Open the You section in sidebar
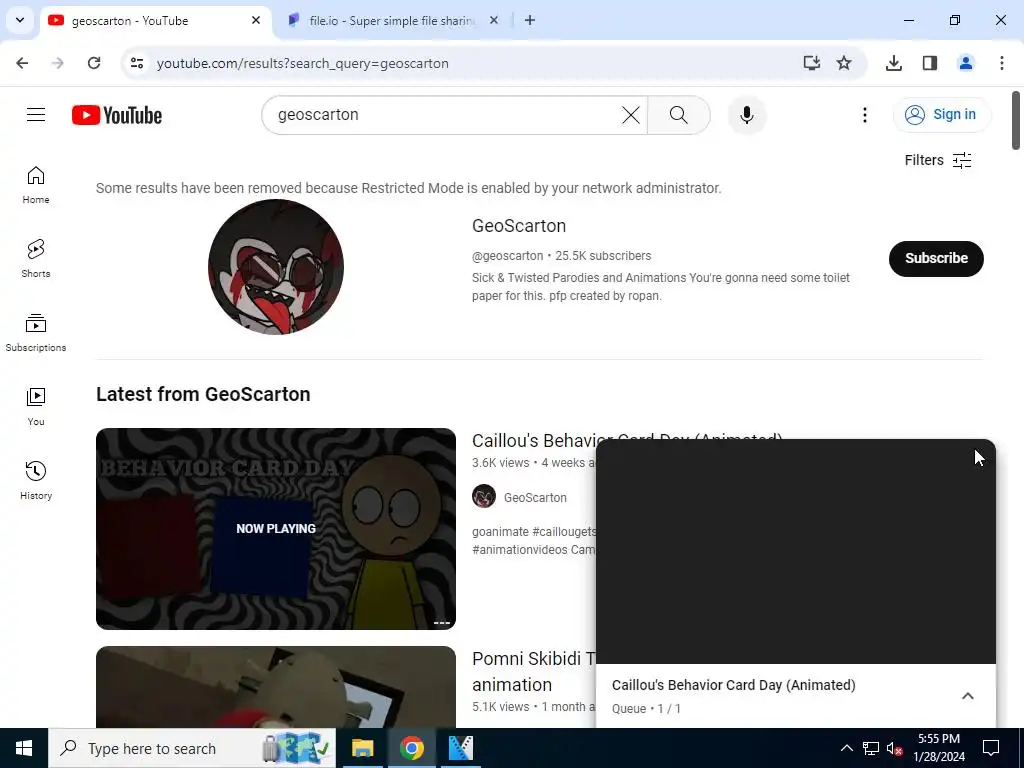The image size is (1024, 768). [x=36, y=406]
